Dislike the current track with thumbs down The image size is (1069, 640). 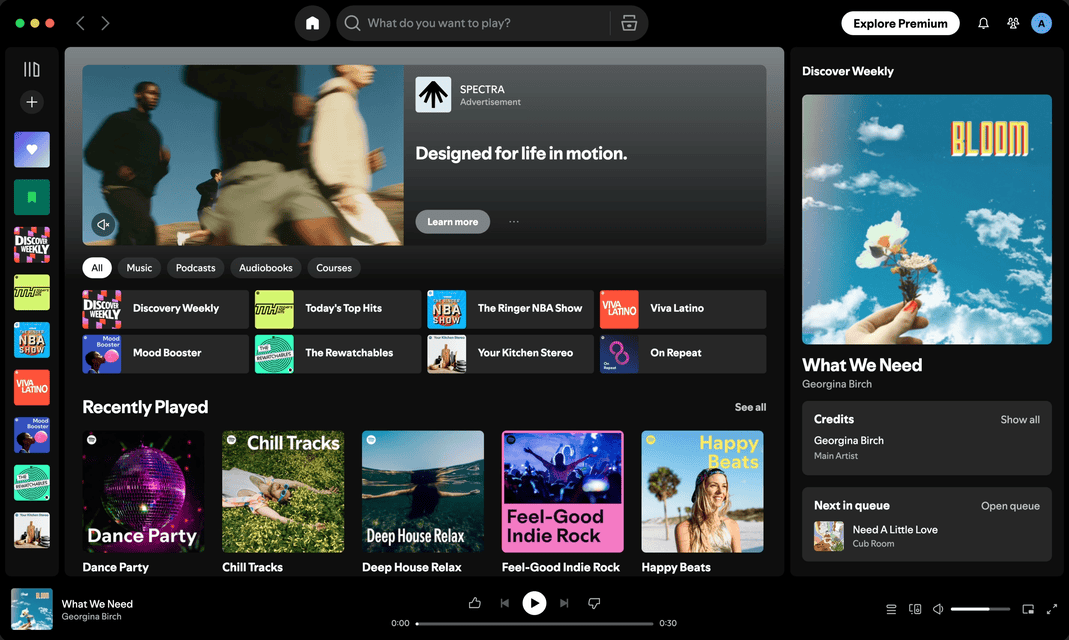click(594, 603)
